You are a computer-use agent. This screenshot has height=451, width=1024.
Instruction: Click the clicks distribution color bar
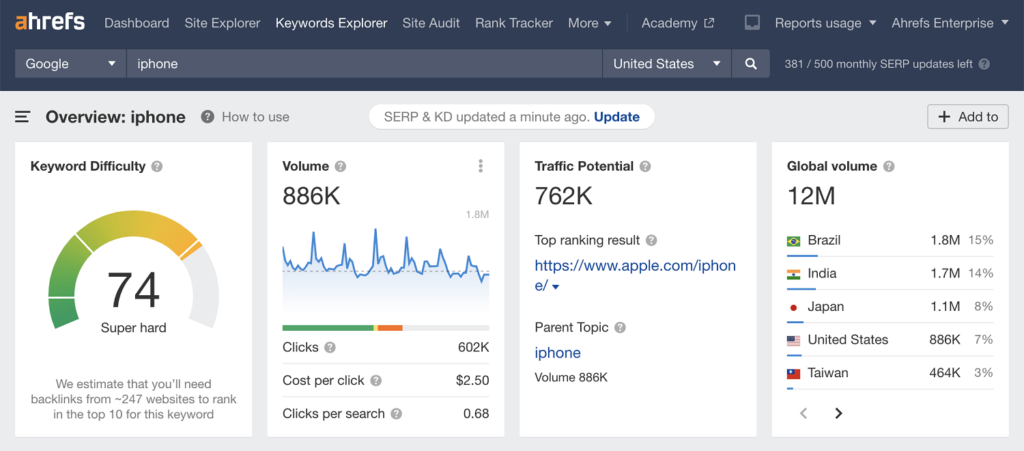coord(385,328)
